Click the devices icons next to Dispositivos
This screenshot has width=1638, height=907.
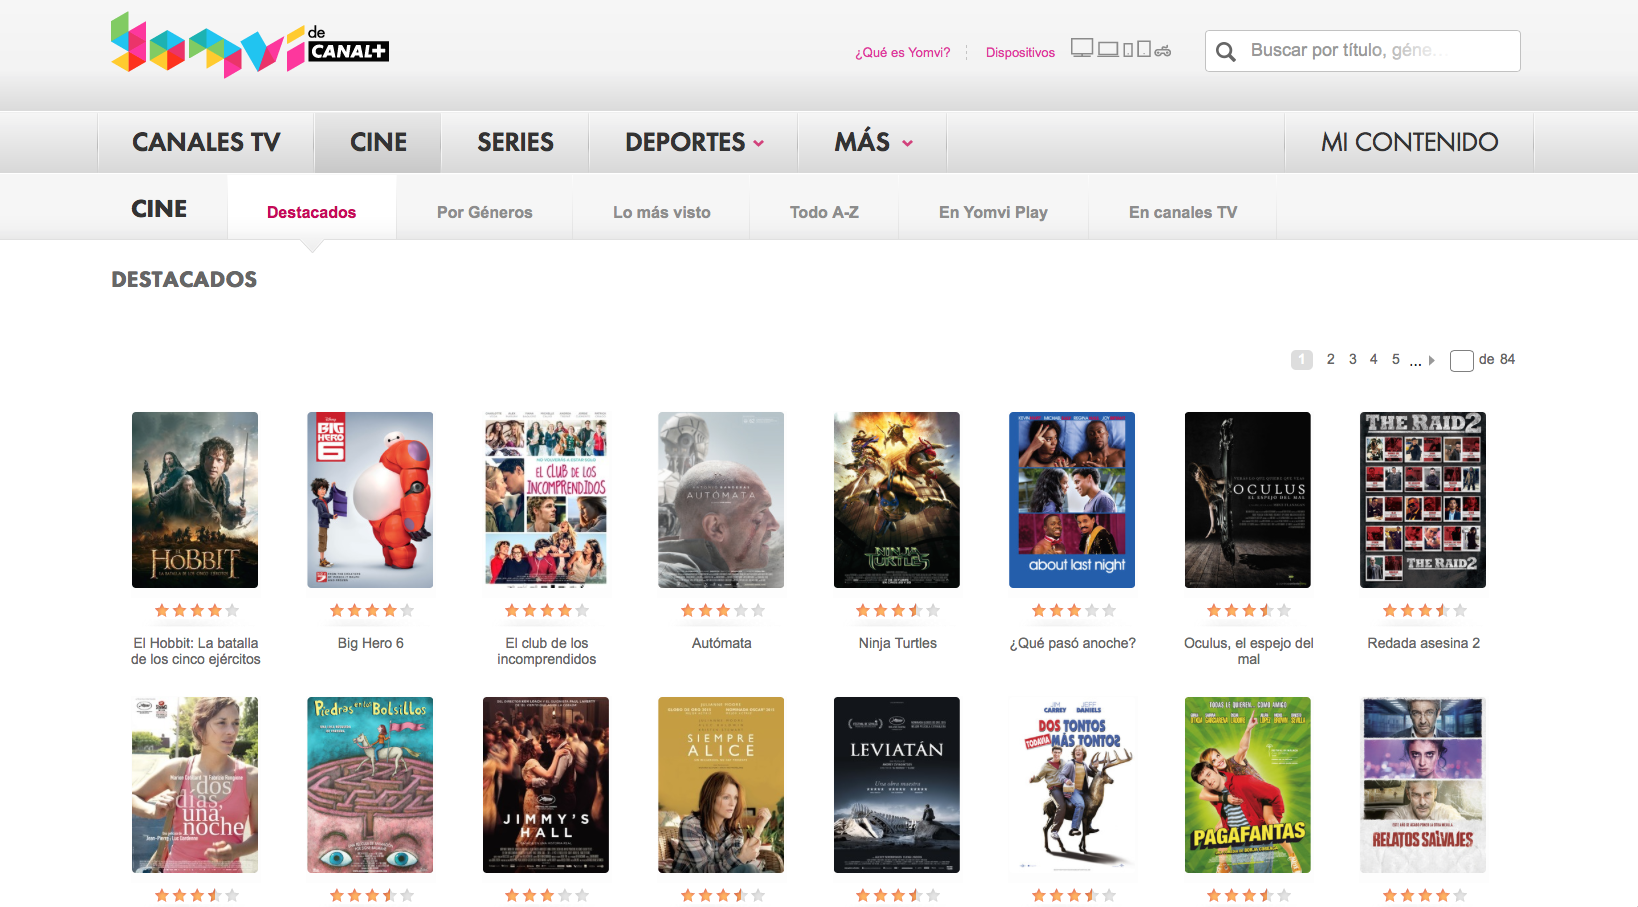point(1121,49)
